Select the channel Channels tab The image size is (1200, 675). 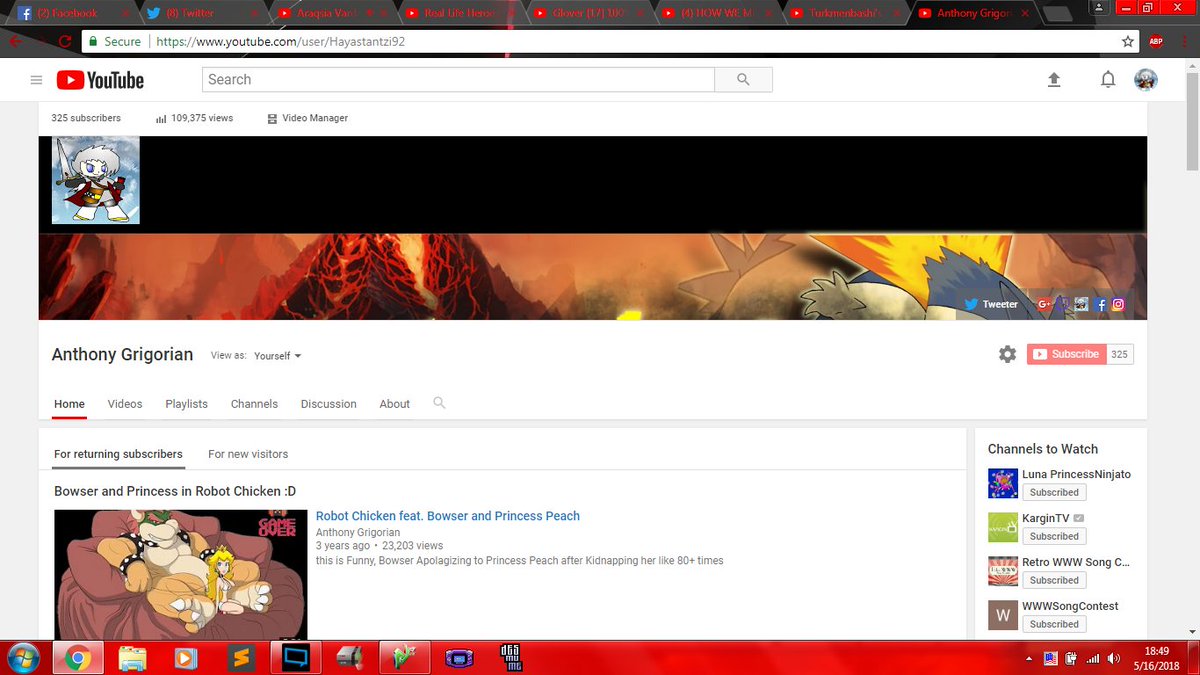click(254, 404)
